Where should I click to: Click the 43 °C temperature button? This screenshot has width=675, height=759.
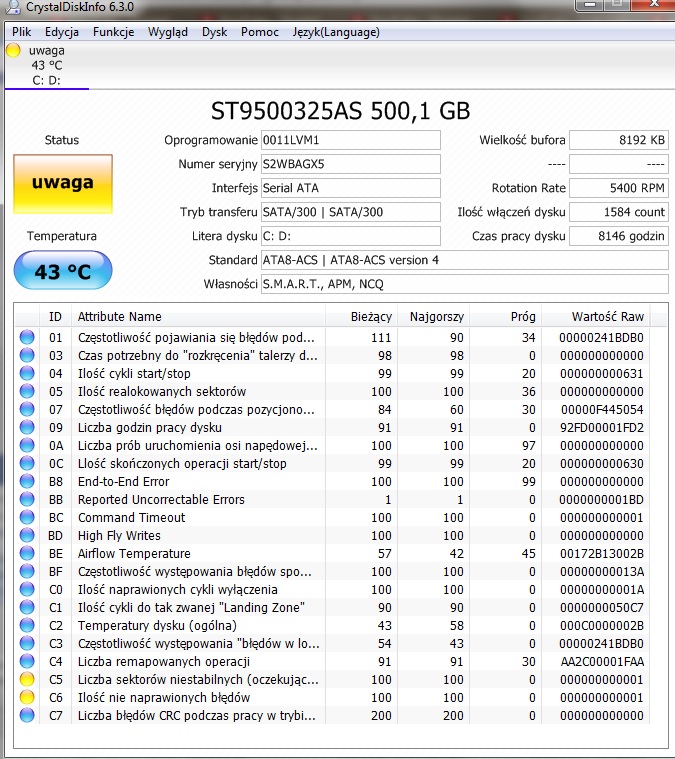[63, 271]
